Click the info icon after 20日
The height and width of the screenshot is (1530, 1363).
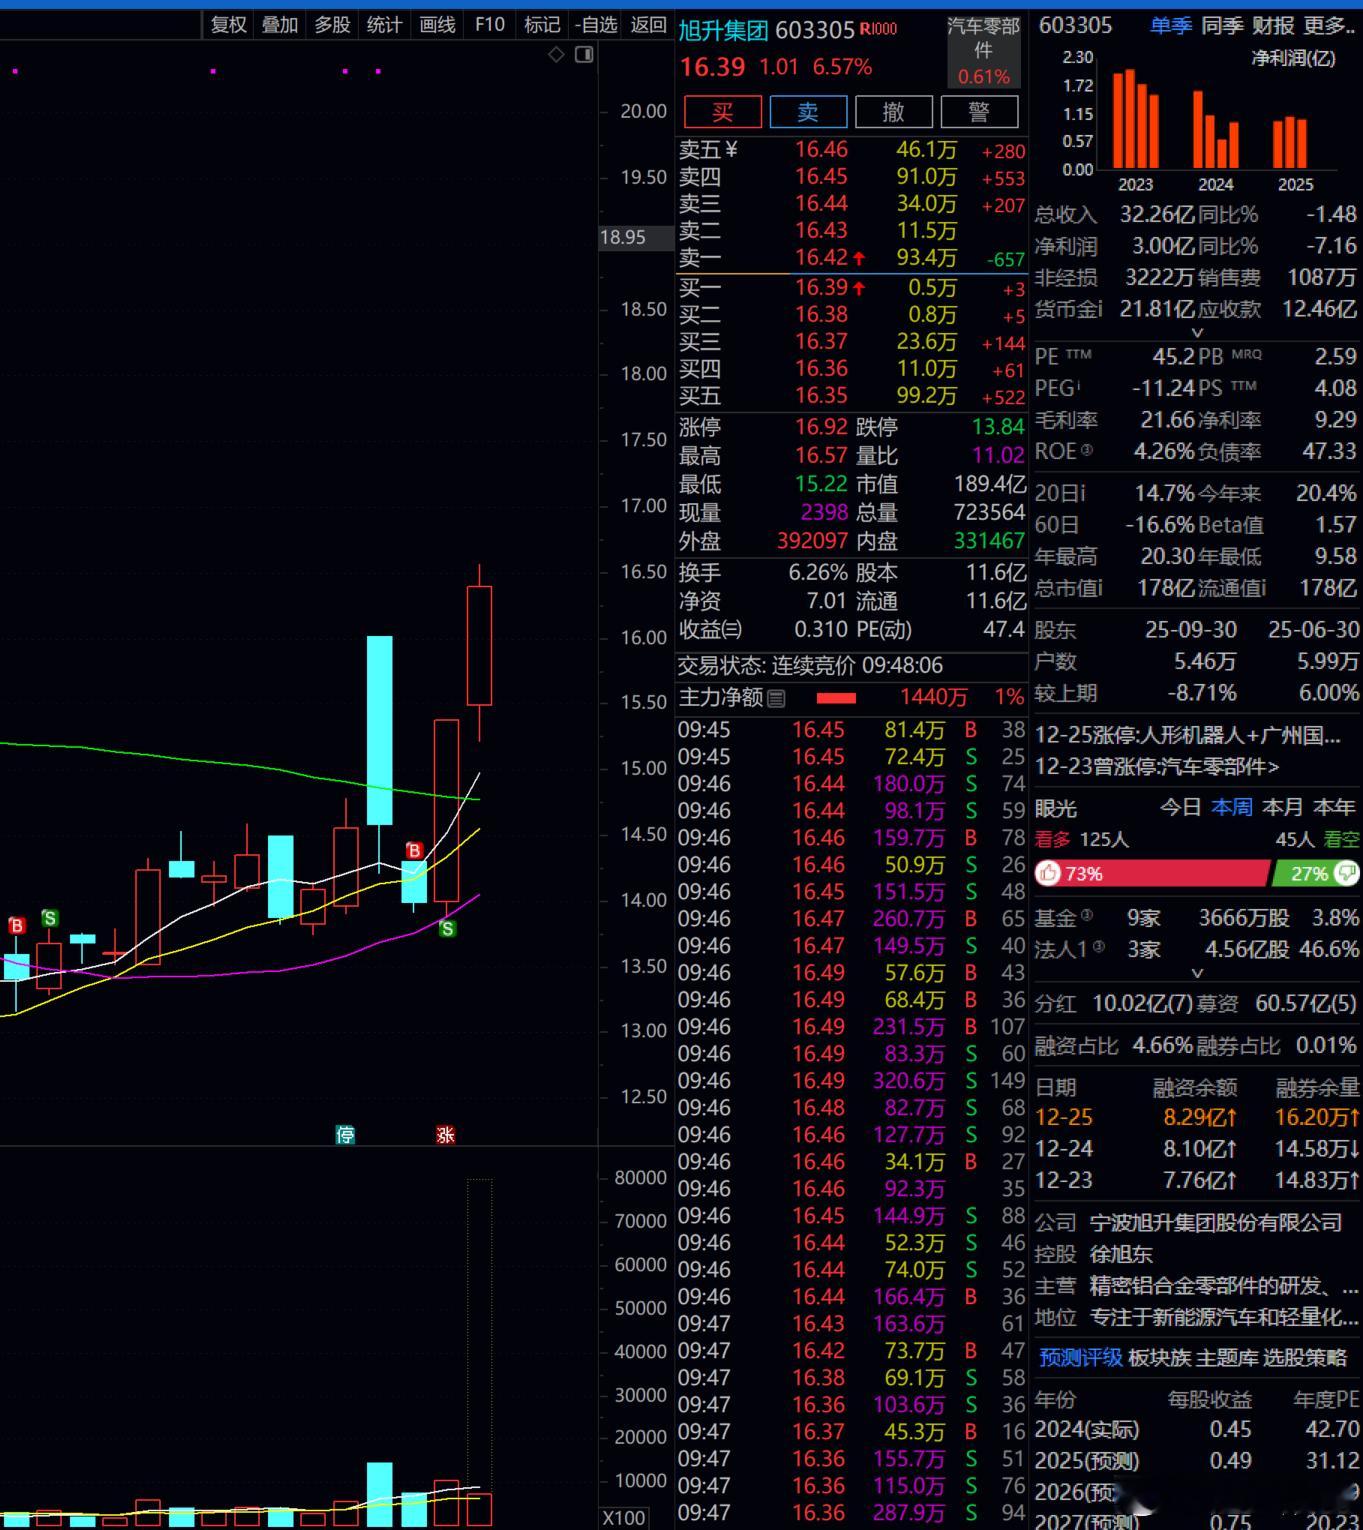(1081, 493)
